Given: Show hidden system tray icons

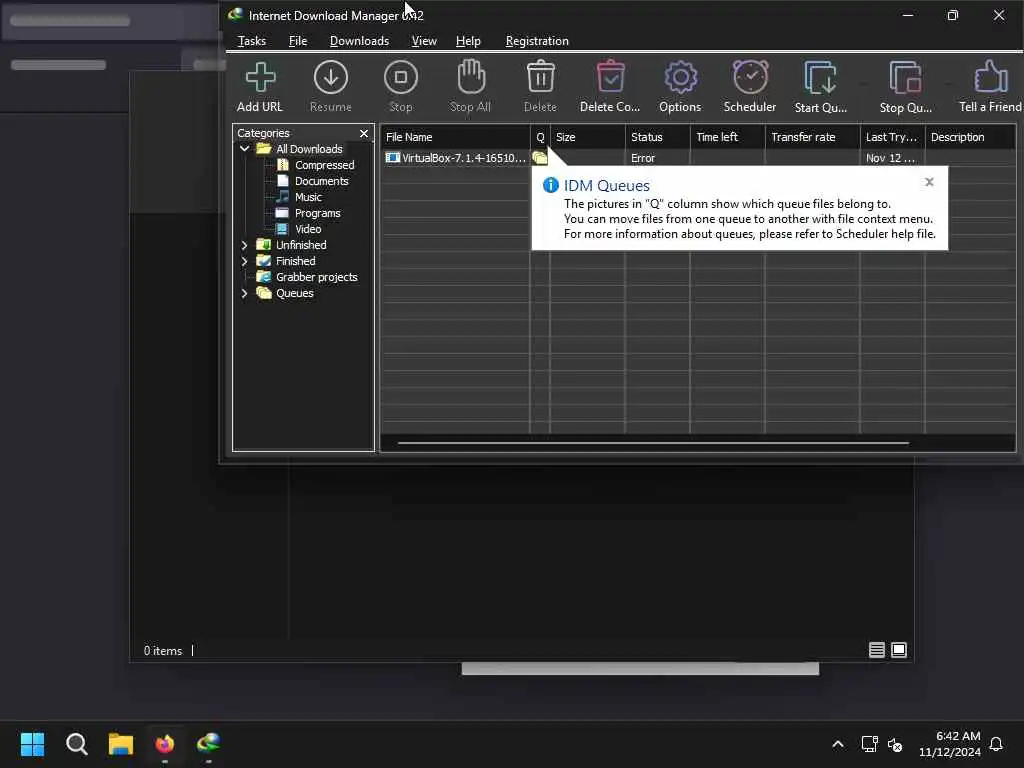Looking at the screenshot, I should (x=838, y=744).
